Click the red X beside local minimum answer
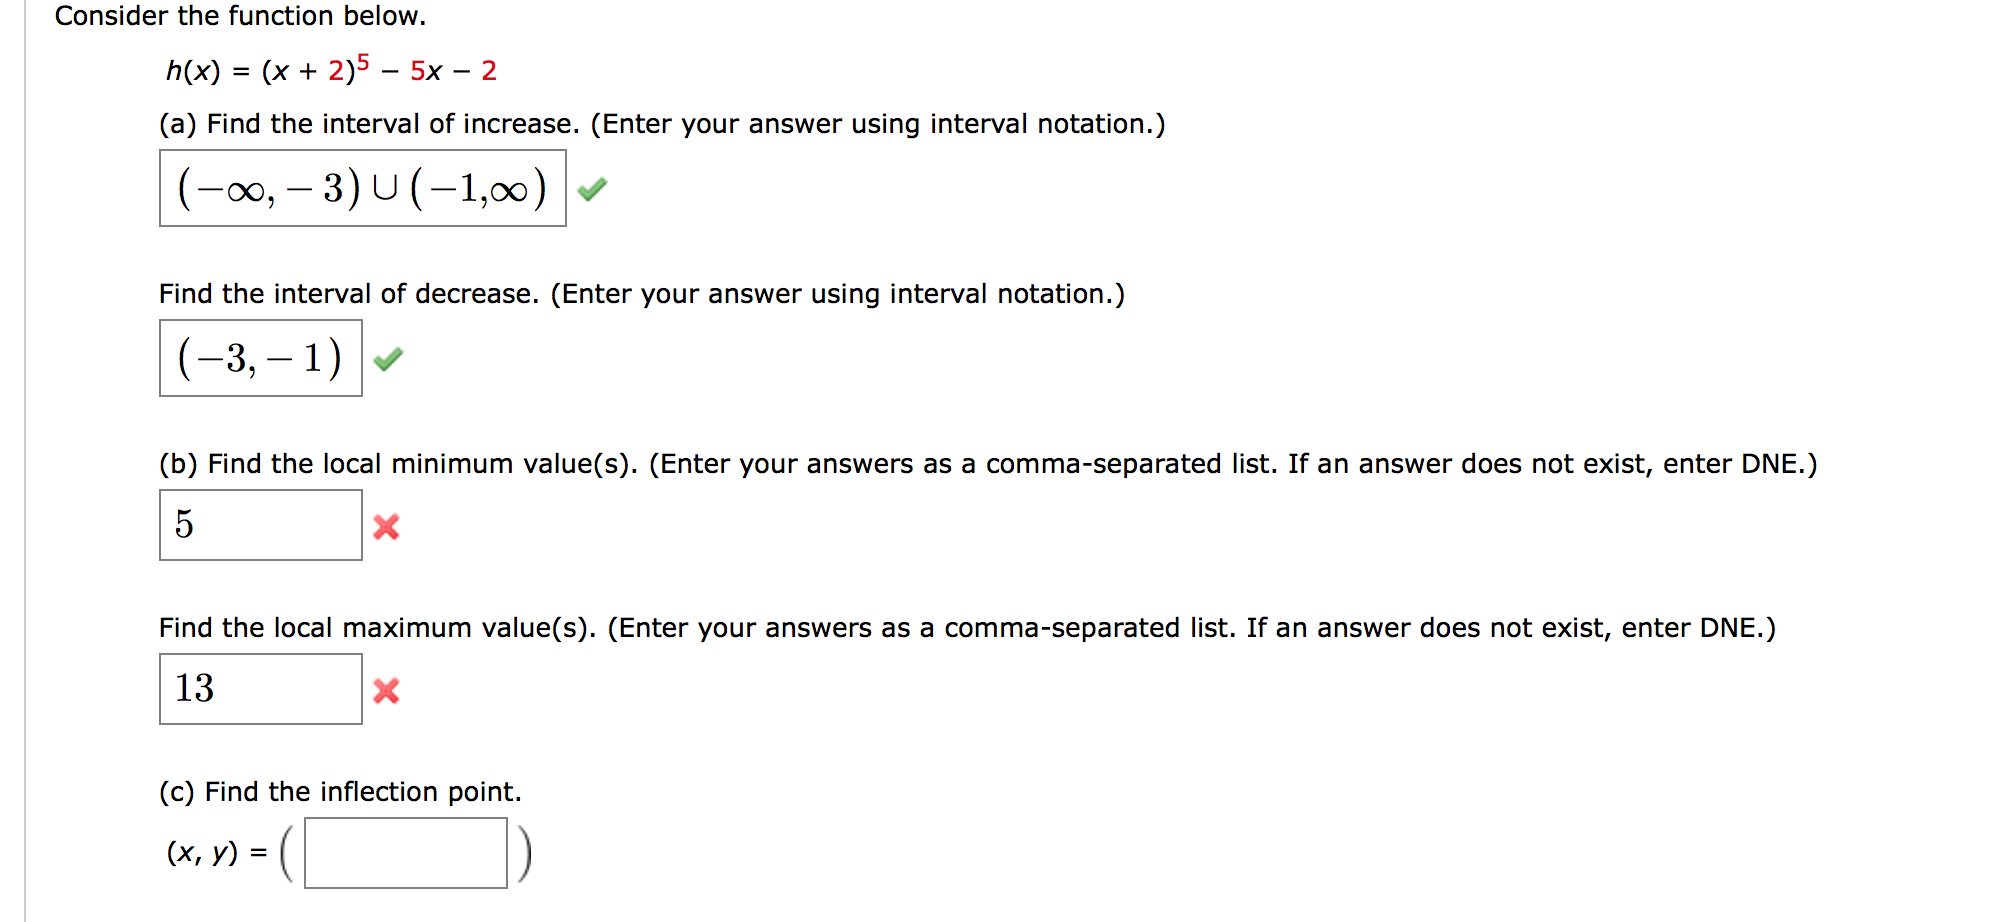 tap(386, 527)
